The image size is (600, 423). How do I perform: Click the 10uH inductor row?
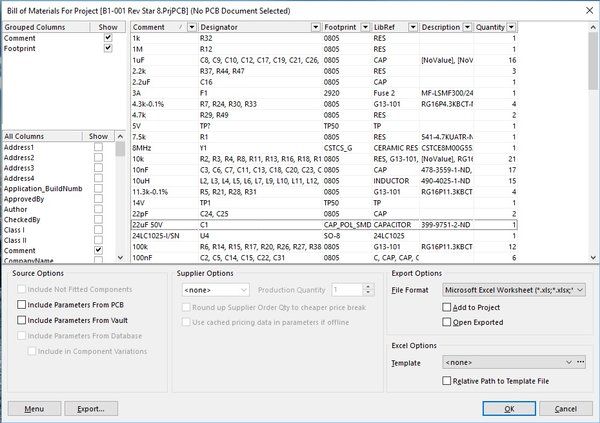tap(324, 181)
